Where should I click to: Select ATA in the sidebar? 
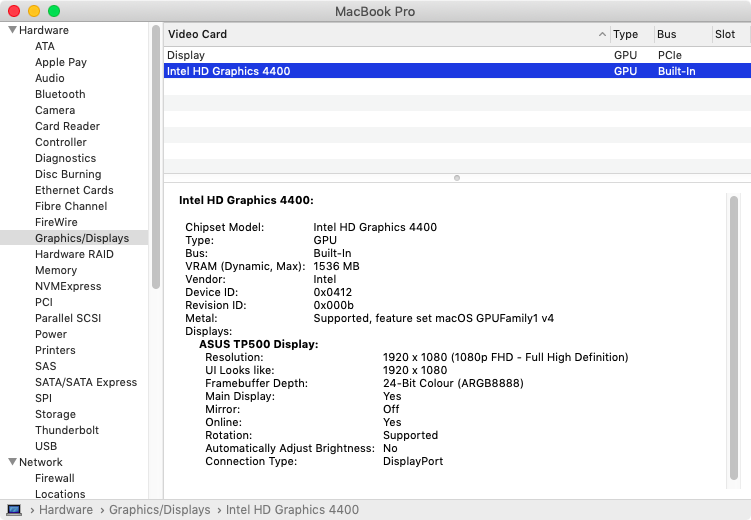pyautogui.click(x=45, y=46)
